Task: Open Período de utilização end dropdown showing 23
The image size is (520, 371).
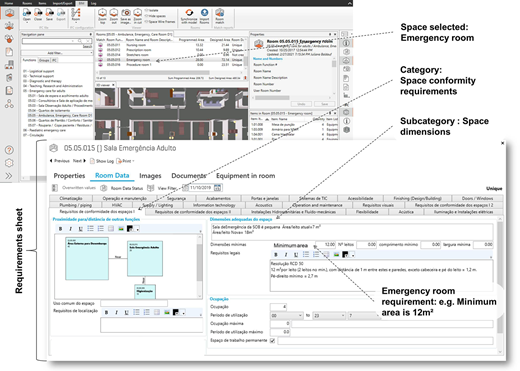Action: [329, 315]
